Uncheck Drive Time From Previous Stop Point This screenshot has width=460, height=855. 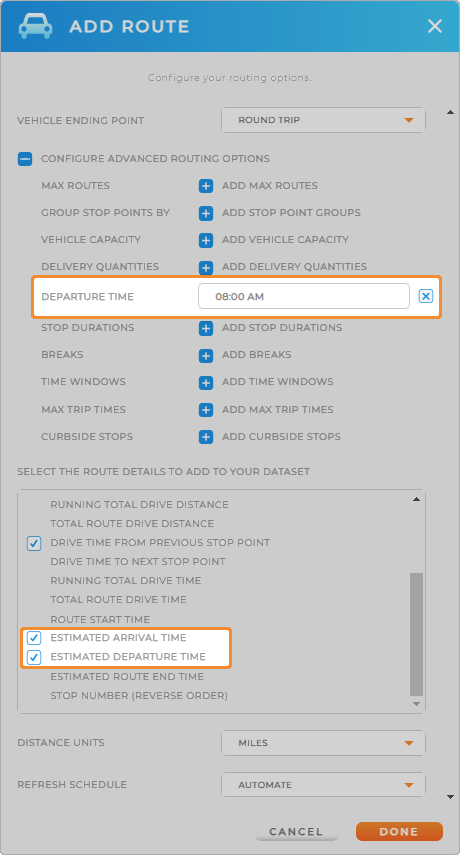[x=34, y=543]
